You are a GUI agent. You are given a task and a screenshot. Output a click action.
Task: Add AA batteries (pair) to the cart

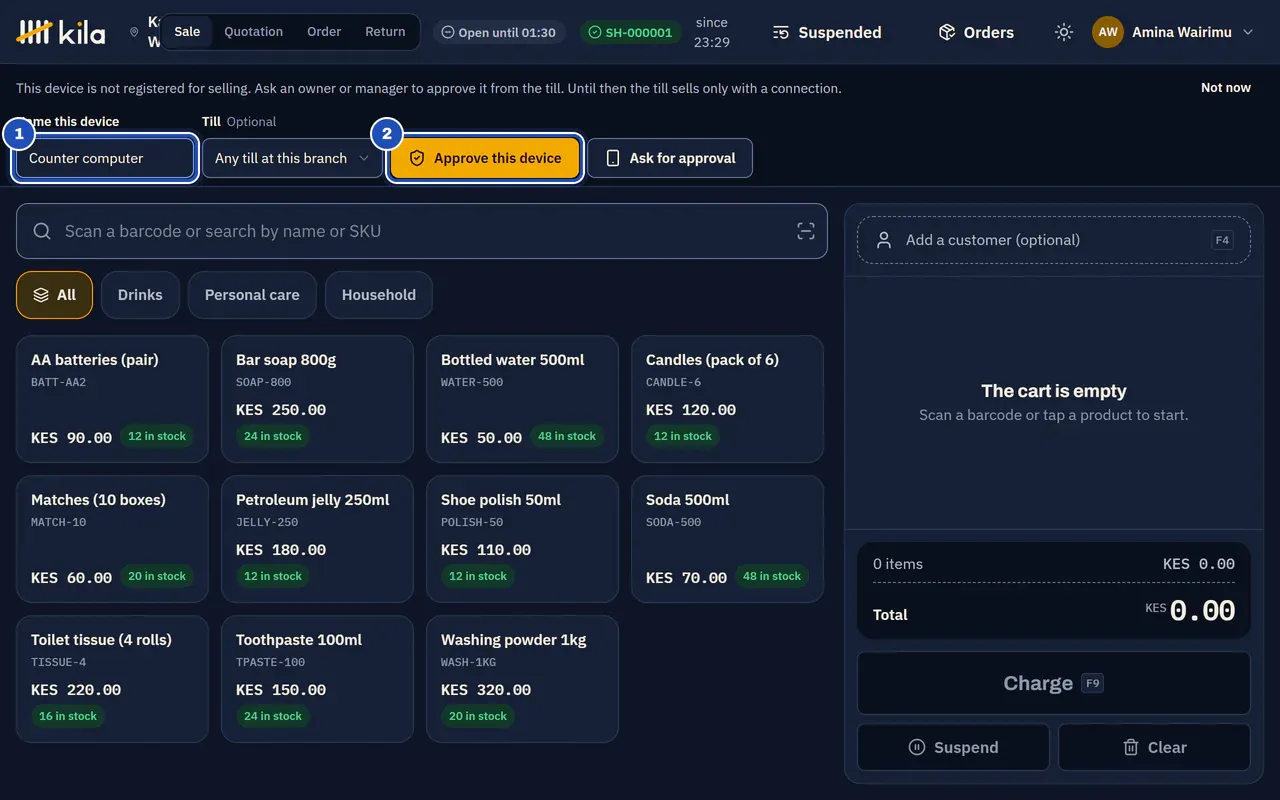[112, 399]
